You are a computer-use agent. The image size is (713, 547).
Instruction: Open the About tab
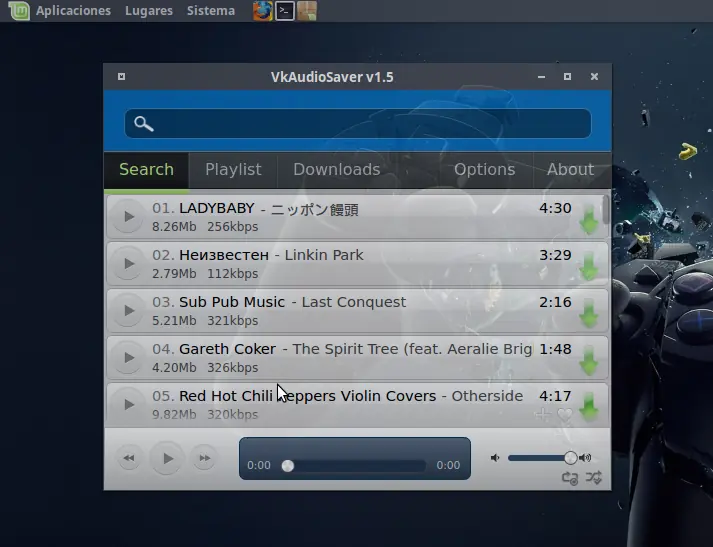570,170
